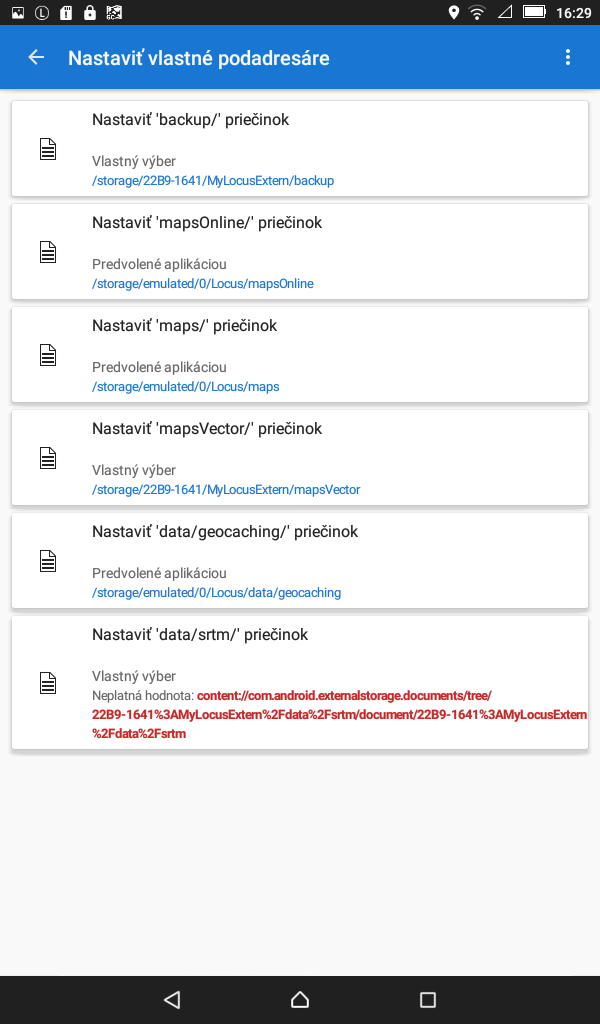Select Nastaviť 'data/srtm/' priečinok item
600x1024 pixels.
pyautogui.click(x=200, y=635)
